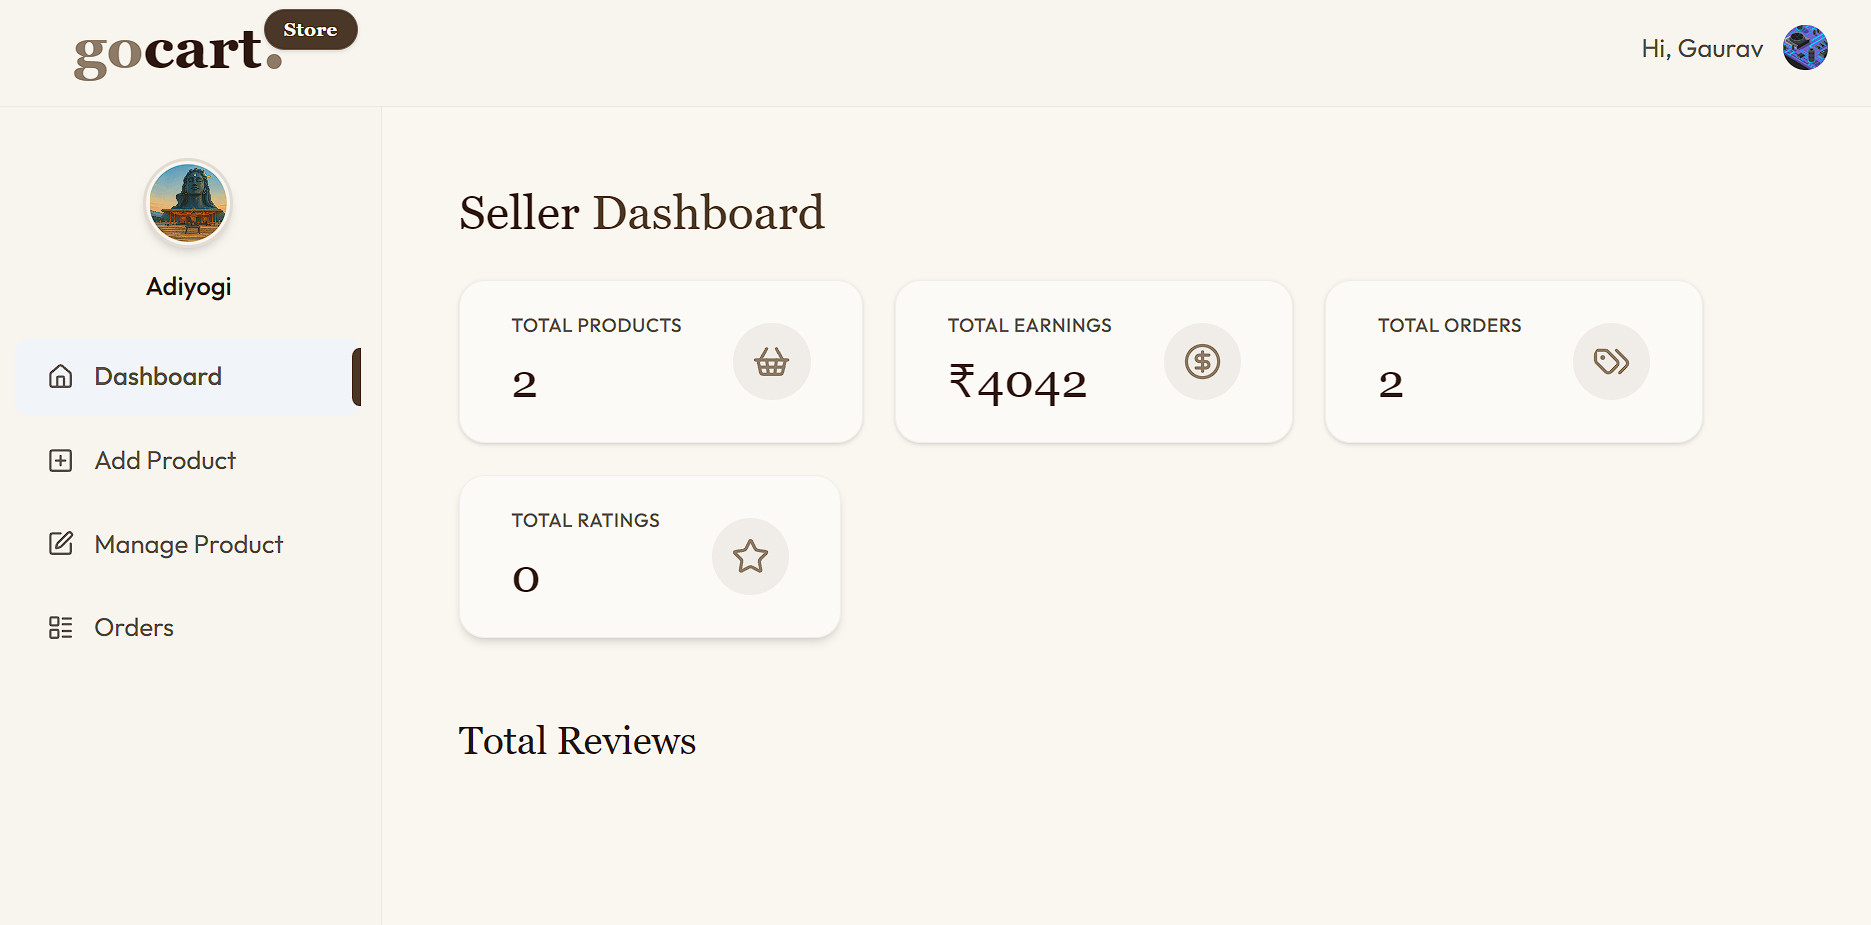The width and height of the screenshot is (1871, 925).
Task: Click the star icon in Total Ratings
Action: point(750,557)
